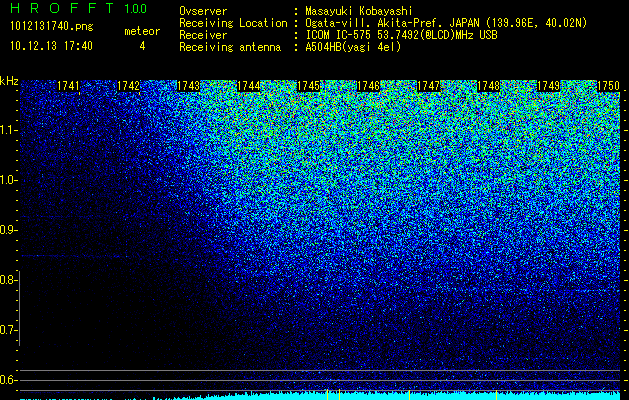
Task: Click the 1743 time marker
Action: point(188,86)
